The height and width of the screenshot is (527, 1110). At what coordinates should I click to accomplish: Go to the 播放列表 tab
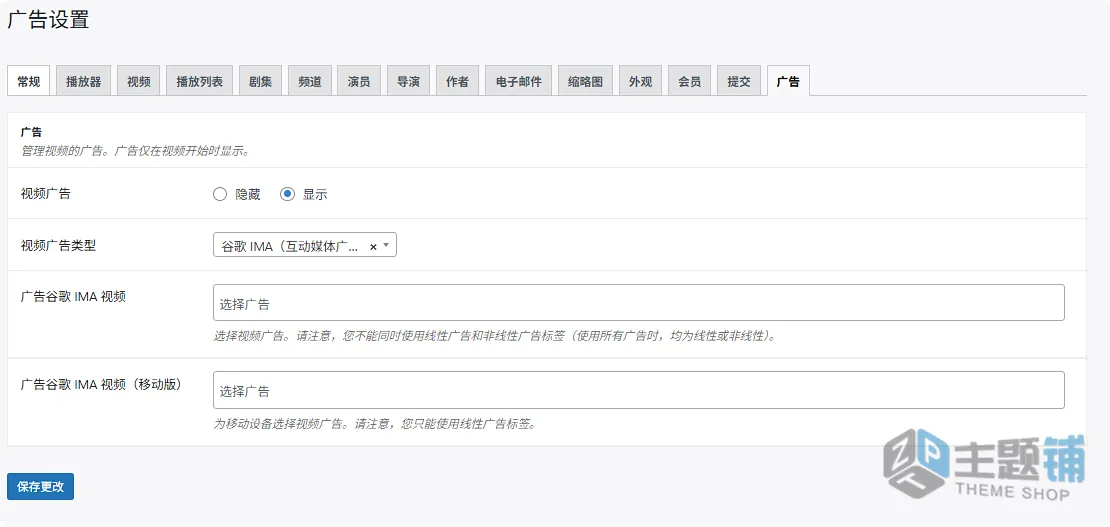click(x=200, y=81)
